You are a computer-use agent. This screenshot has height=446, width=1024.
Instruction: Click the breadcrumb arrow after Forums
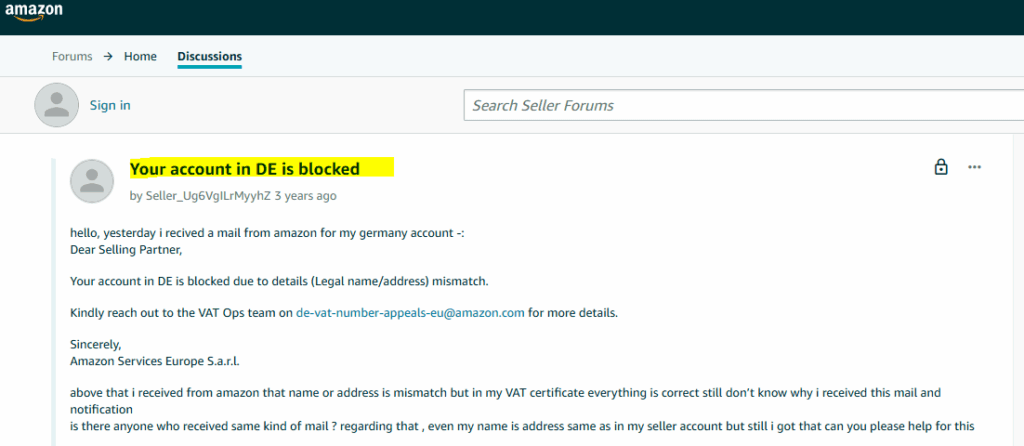[x=108, y=56]
